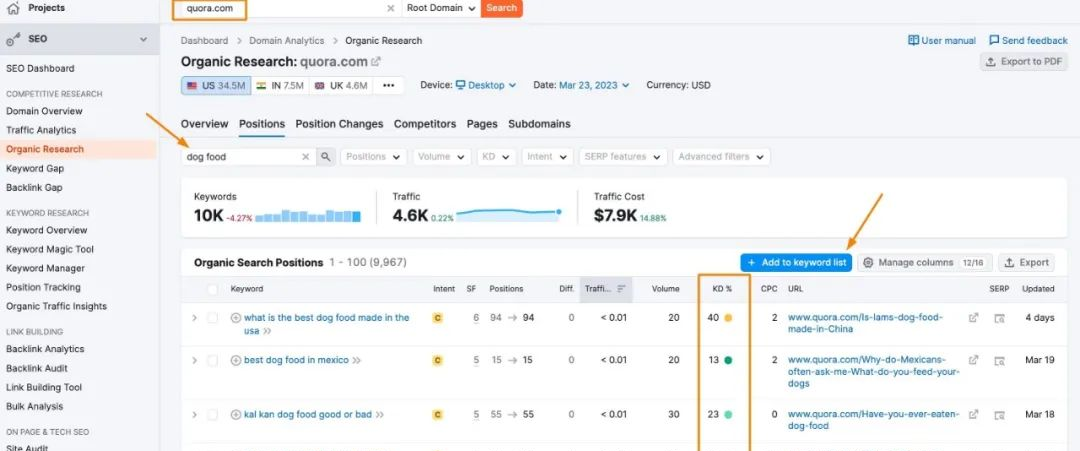Run the keyword filter search magnifier
Image resolution: width=1080 pixels, height=451 pixels.
coord(325,157)
